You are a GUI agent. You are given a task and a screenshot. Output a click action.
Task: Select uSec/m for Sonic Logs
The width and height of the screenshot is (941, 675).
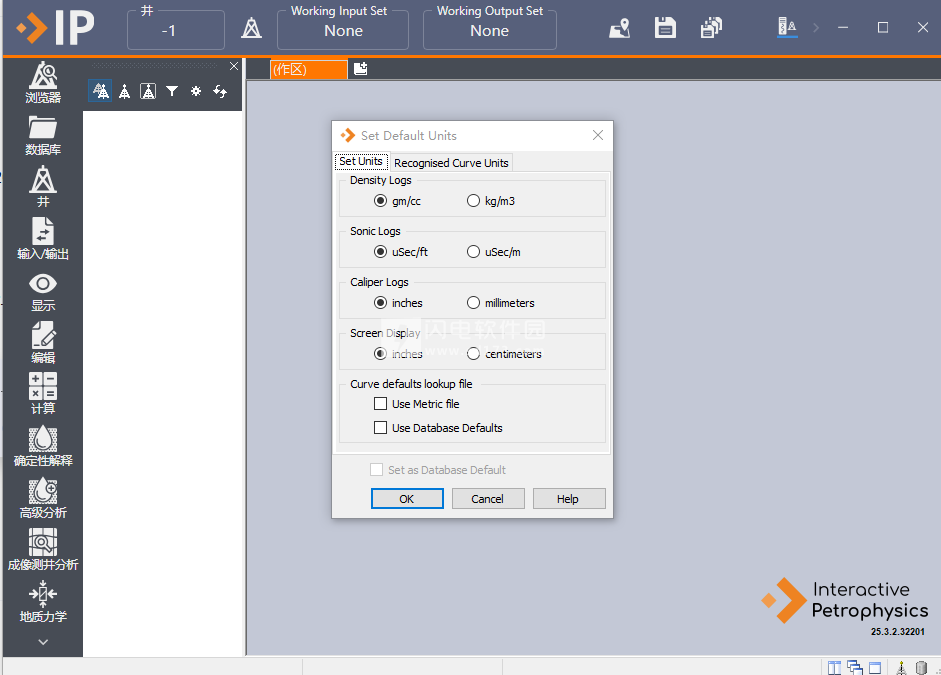tap(474, 252)
